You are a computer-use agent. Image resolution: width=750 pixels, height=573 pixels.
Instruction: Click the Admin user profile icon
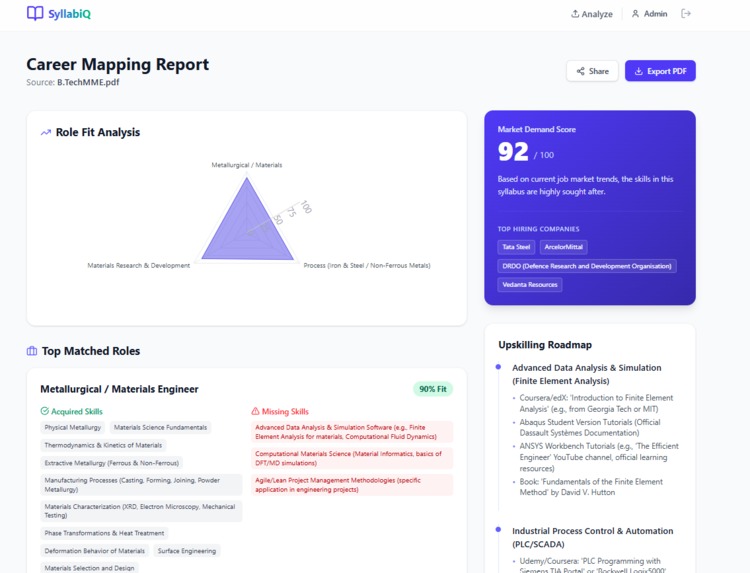[x=635, y=13]
